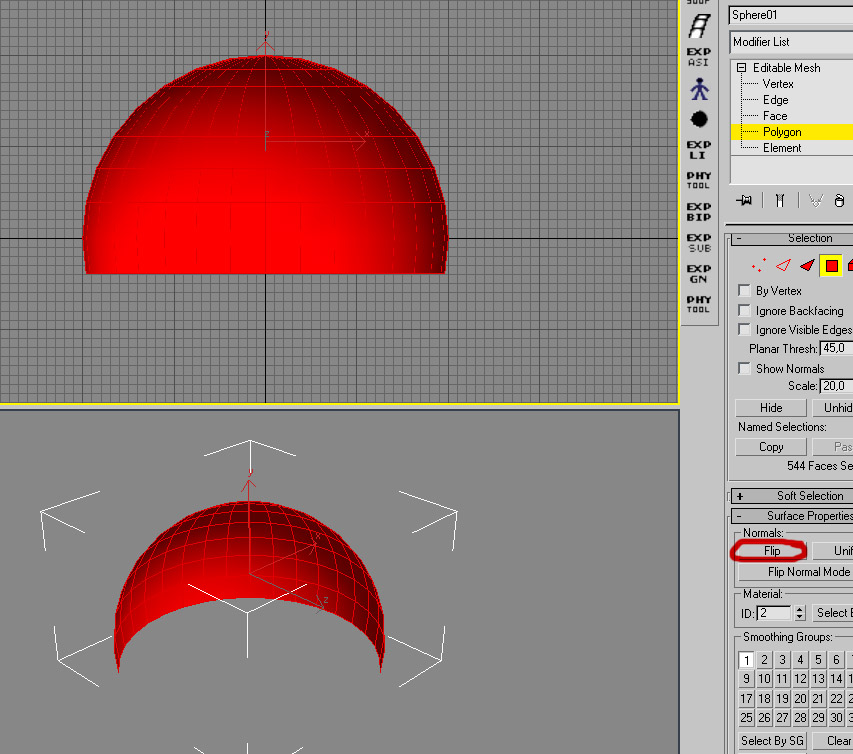Select the Polygon sub-object red square icon
The image size is (853, 754).
(x=831, y=265)
